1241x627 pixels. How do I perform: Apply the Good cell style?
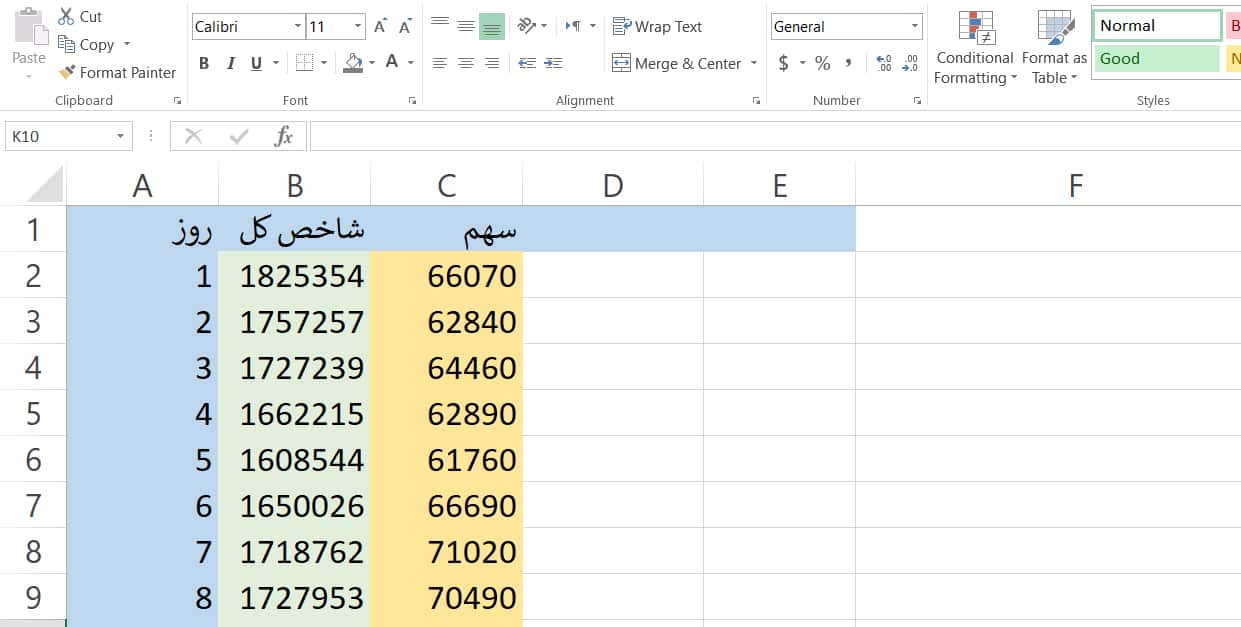(1155, 58)
